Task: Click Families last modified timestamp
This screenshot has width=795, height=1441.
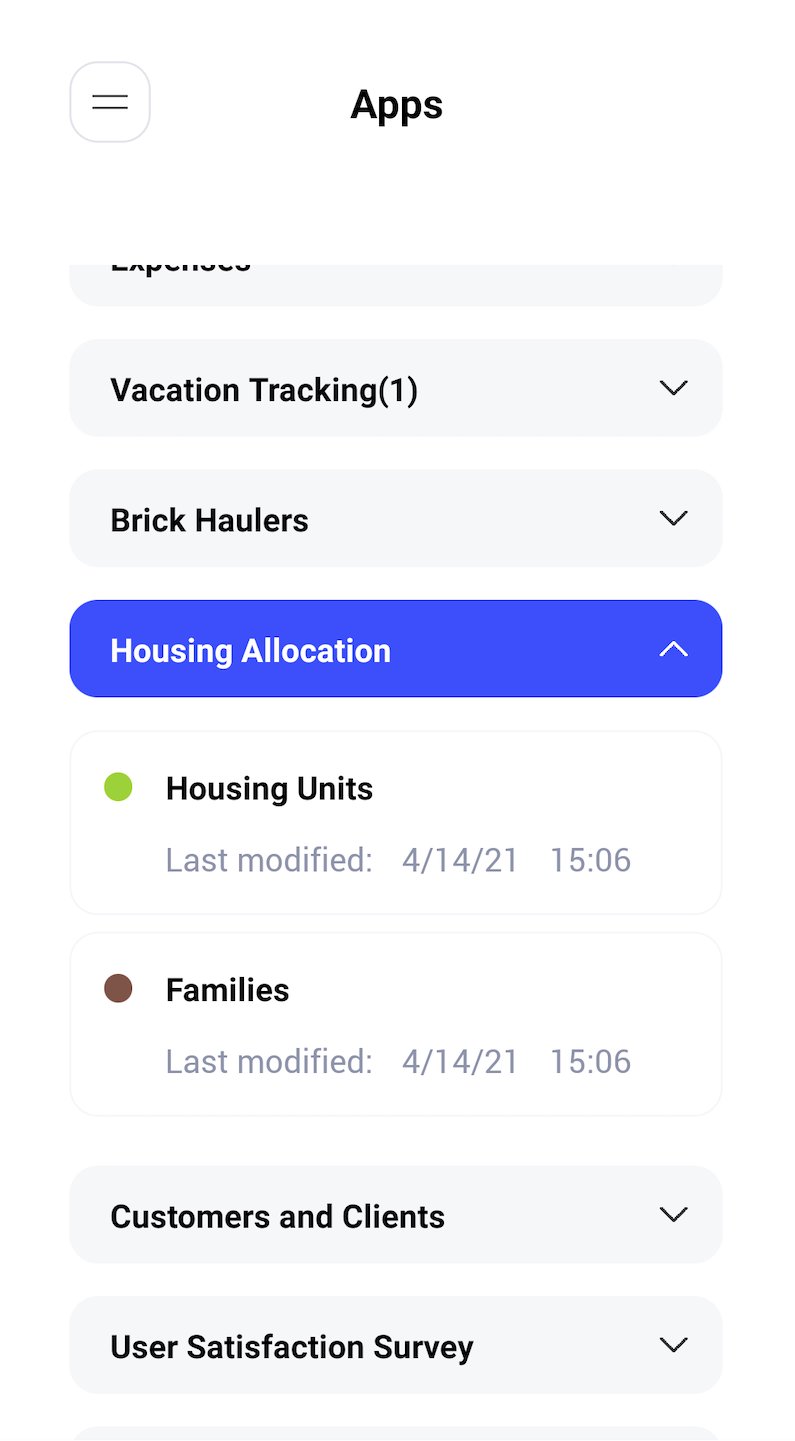Action: (590, 1061)
